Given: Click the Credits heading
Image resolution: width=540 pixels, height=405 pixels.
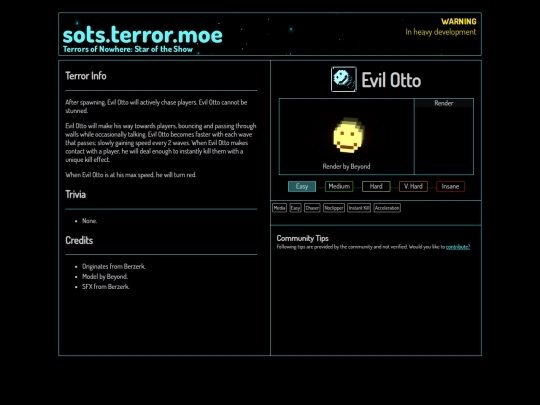Looking at the screenshot, I should [x=79, y=240].
